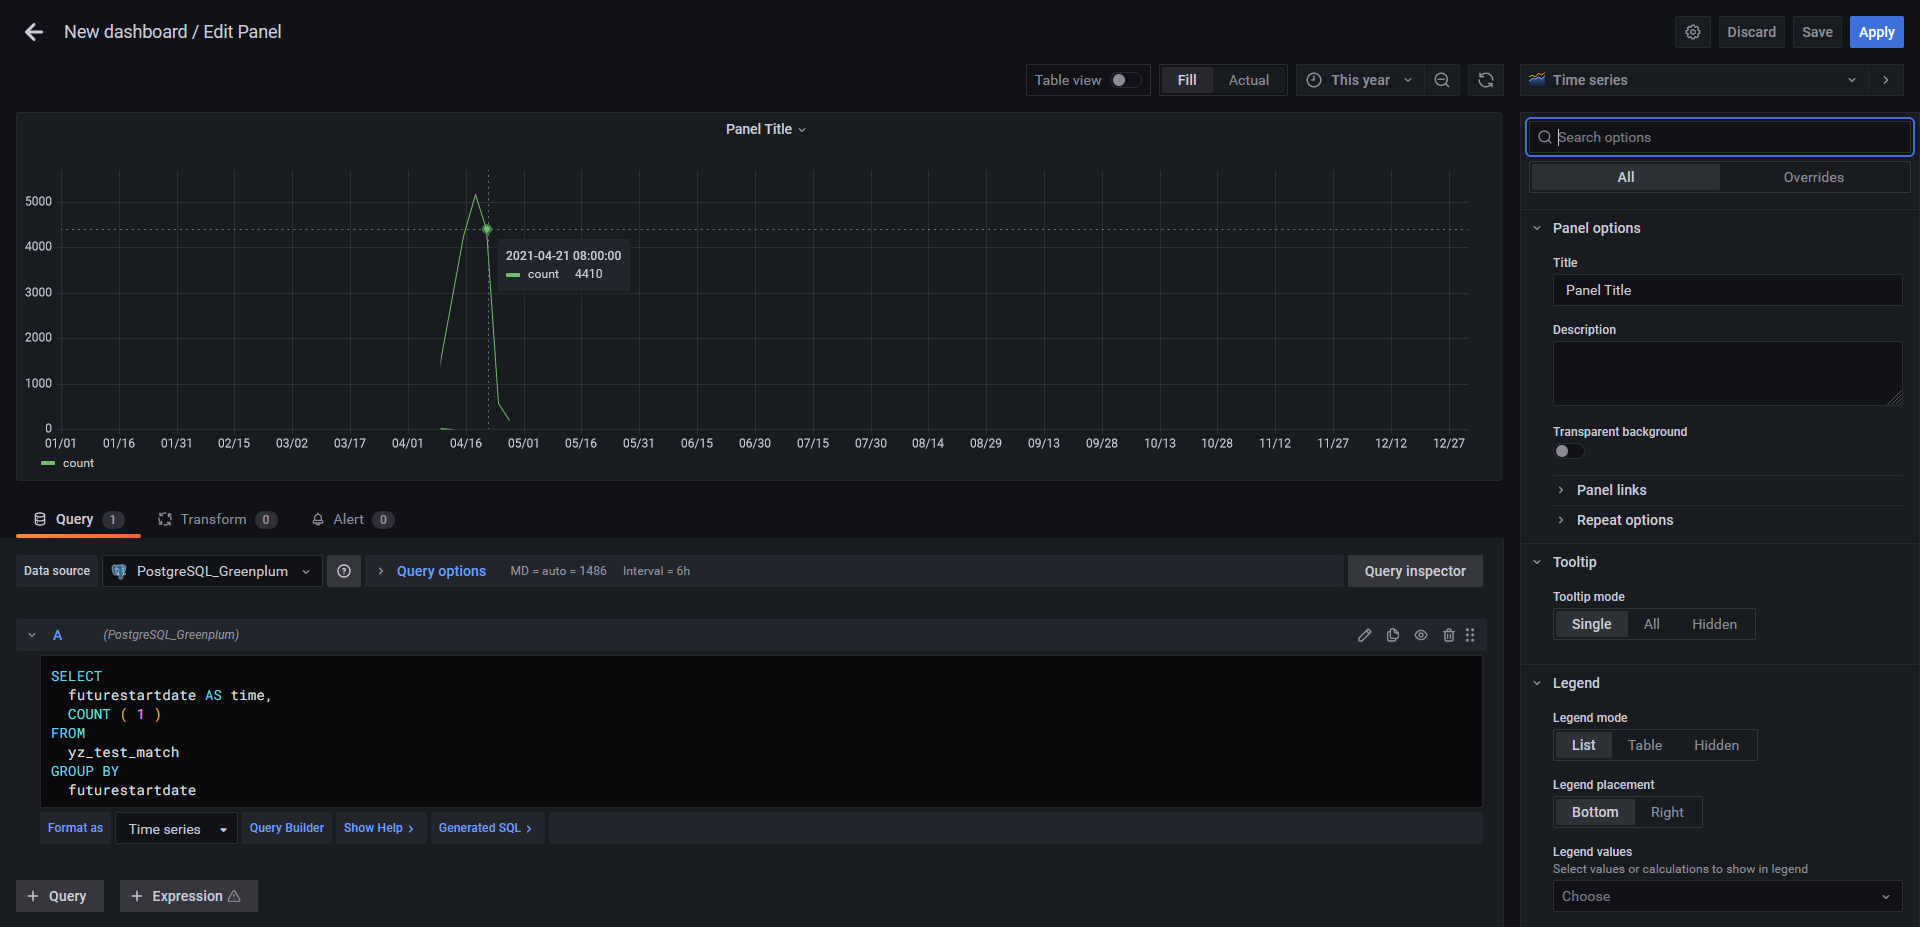The image size is (1920, 927).
Task: Open dashboard settings gear icon
Action: click(x=1692, y=32)
